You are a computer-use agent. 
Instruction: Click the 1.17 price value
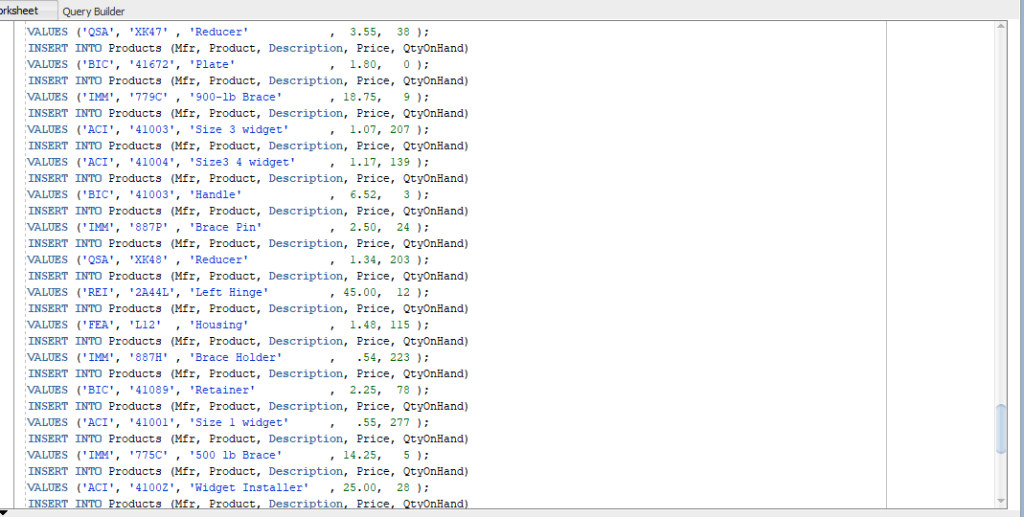(363, 163)
